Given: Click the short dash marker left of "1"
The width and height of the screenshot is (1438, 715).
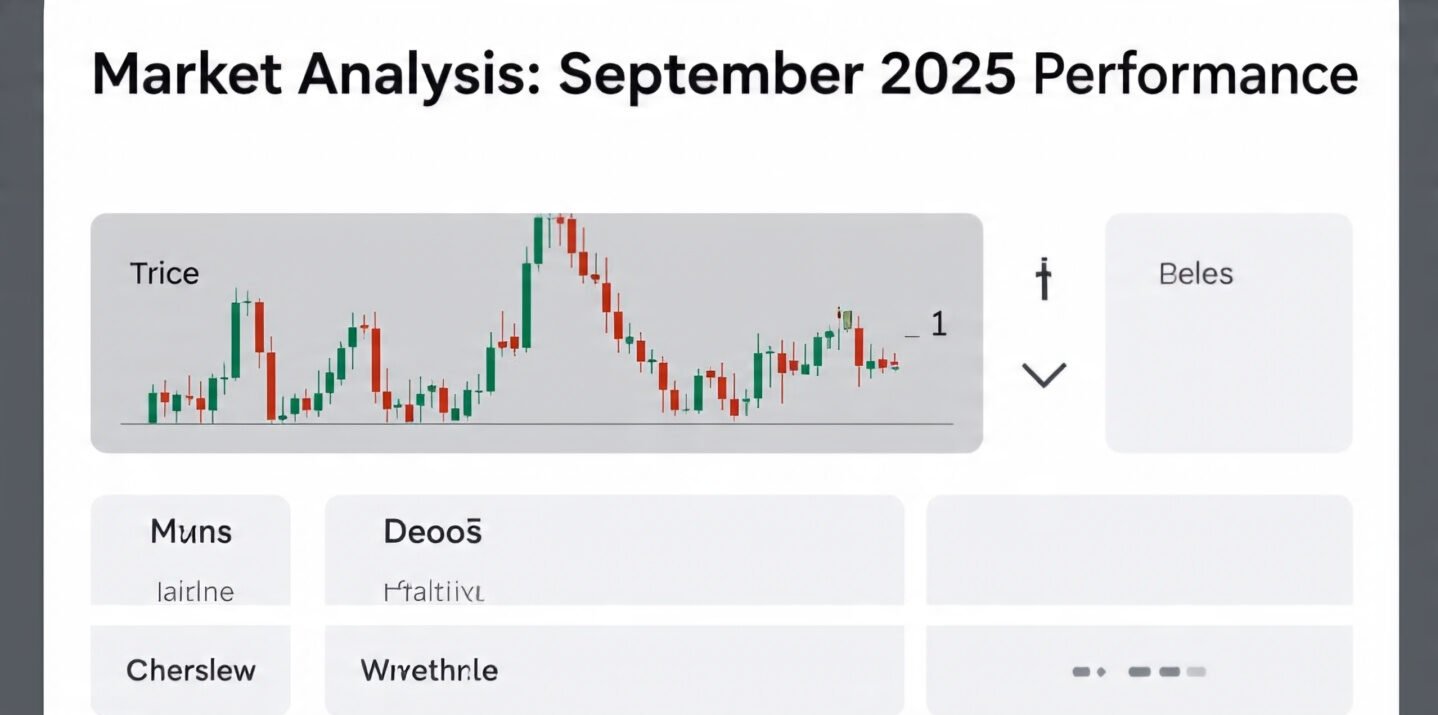Looking at the screenshot, I should 911,335.
